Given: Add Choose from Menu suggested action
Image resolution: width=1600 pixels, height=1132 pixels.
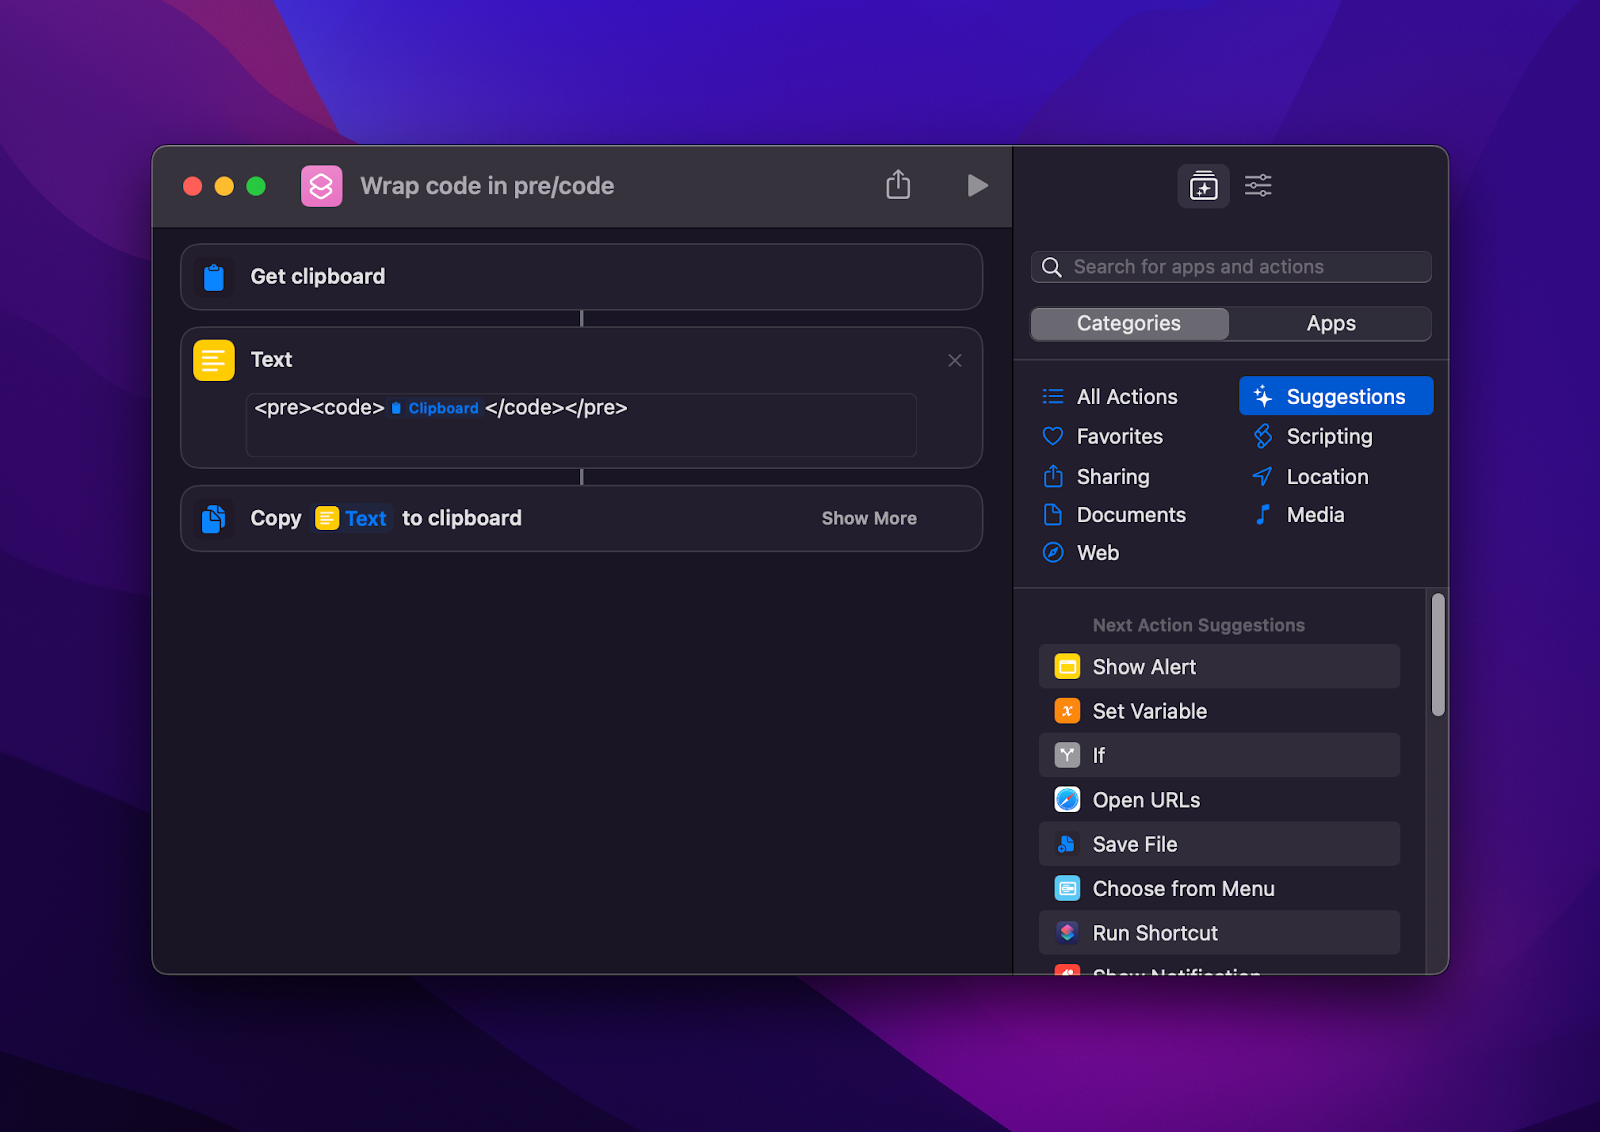Looking at the screenshot, I should point(1219,889).
